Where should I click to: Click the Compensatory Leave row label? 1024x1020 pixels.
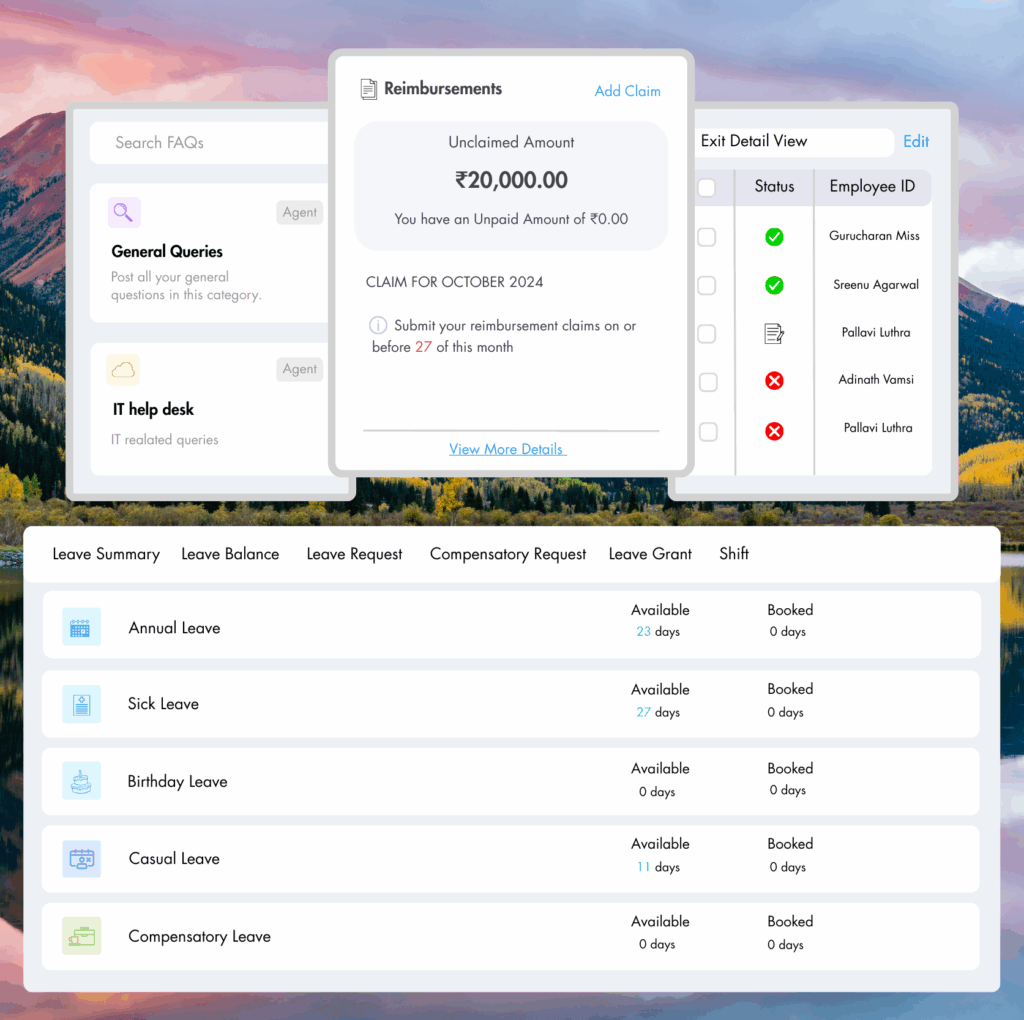[200, 936]
